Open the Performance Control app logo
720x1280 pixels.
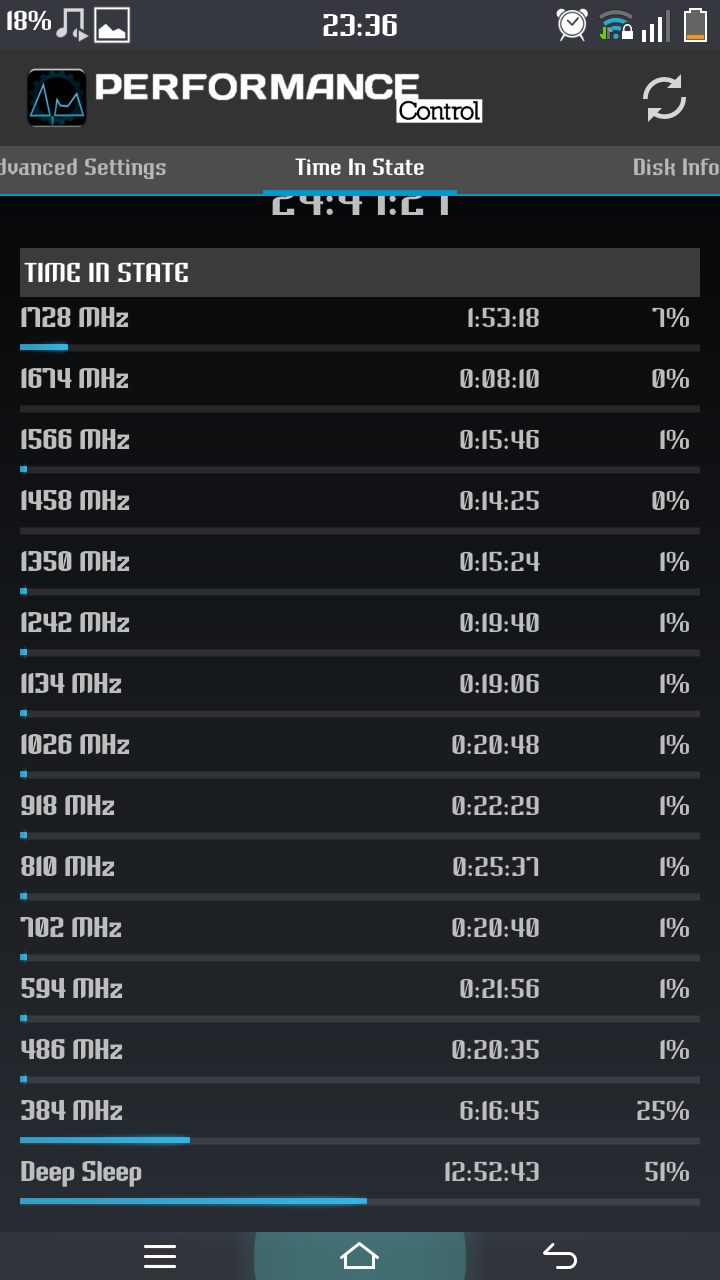pos(56,98)
